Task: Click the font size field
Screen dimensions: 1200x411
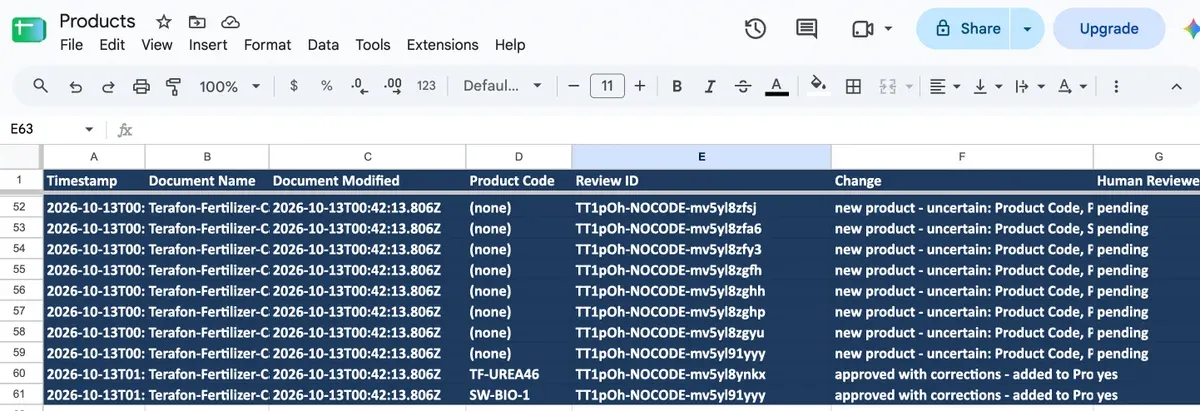Action: coord(607,86)
